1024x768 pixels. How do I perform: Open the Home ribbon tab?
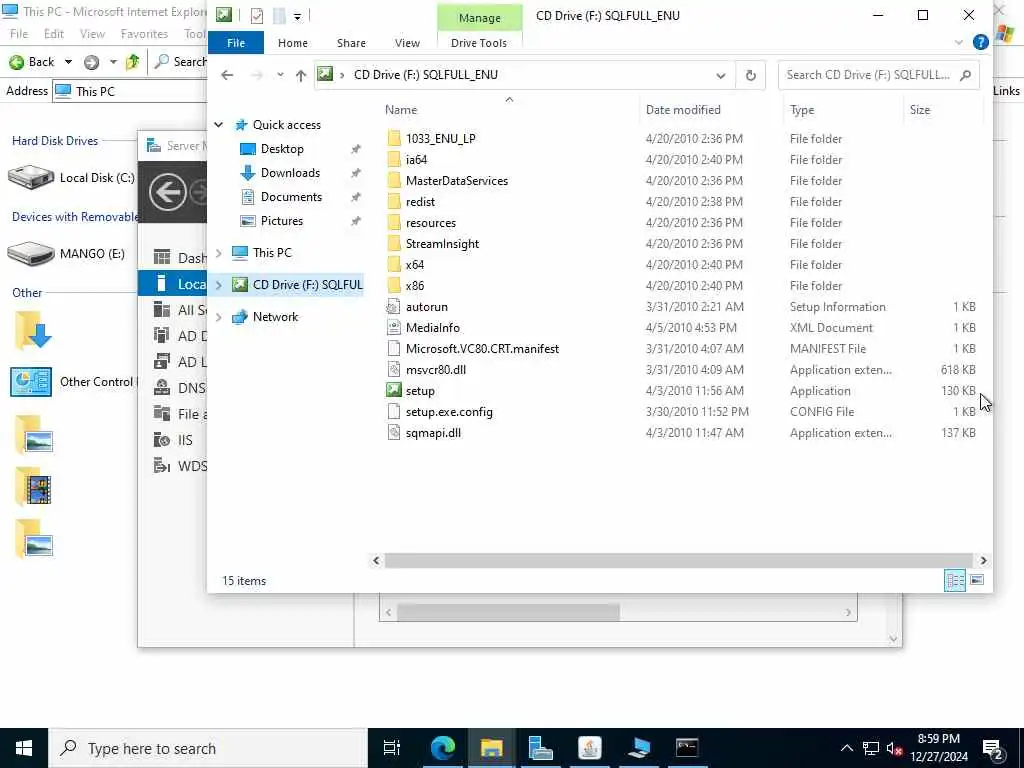293,43
